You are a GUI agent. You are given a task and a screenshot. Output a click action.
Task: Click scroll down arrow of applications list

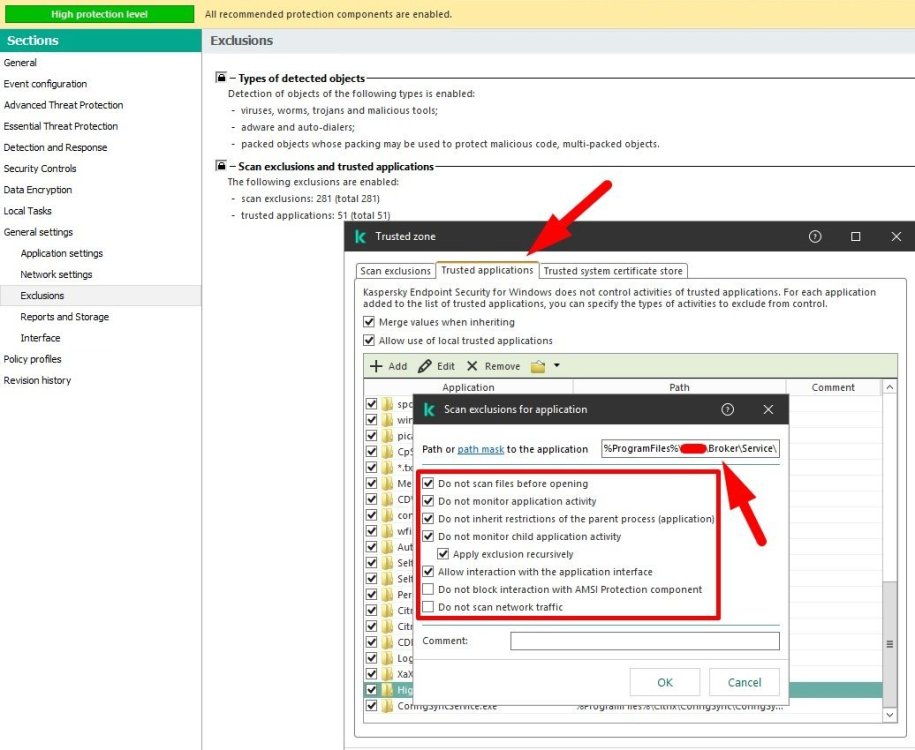pos(889,714)
